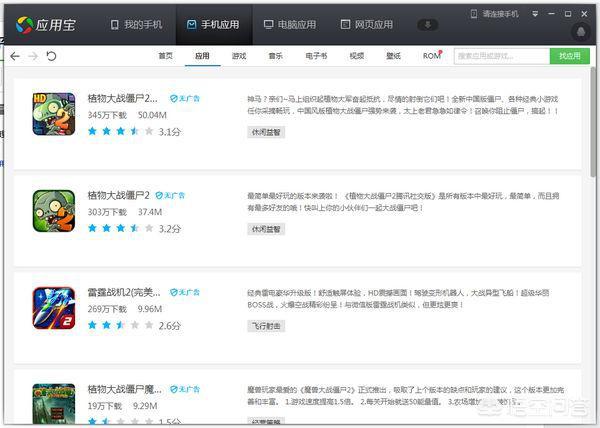Viewport: 600px width, 428px height.
Task: Select the 应用 sub-tab
Action: (202, 56)
